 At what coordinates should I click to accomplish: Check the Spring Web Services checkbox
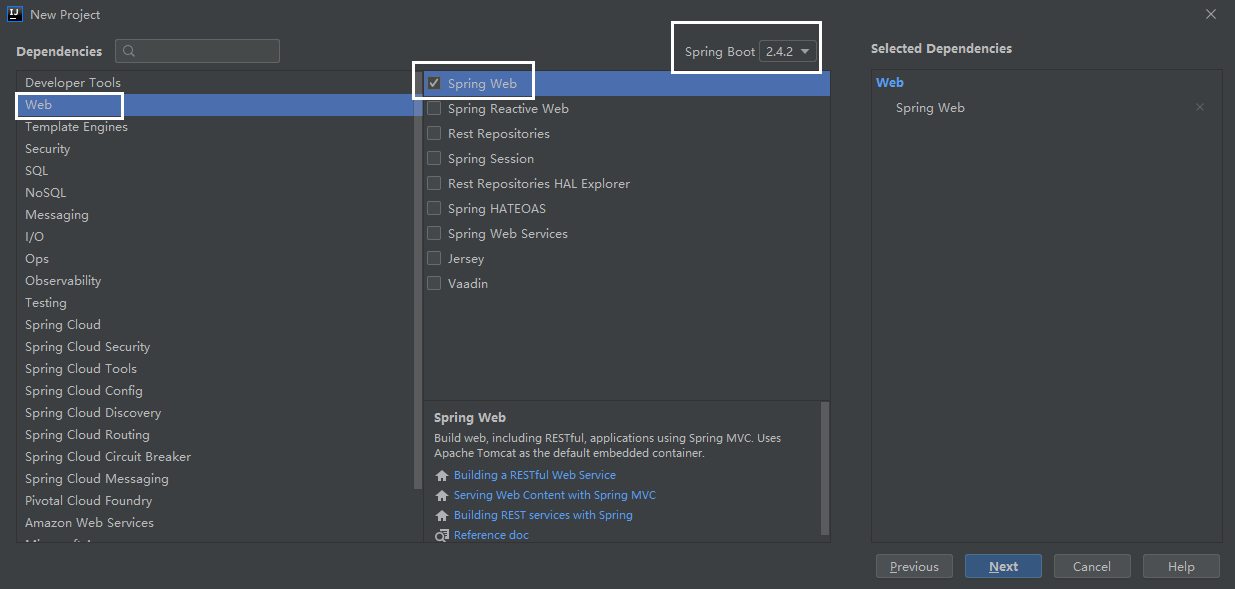[x=434, y=234]
